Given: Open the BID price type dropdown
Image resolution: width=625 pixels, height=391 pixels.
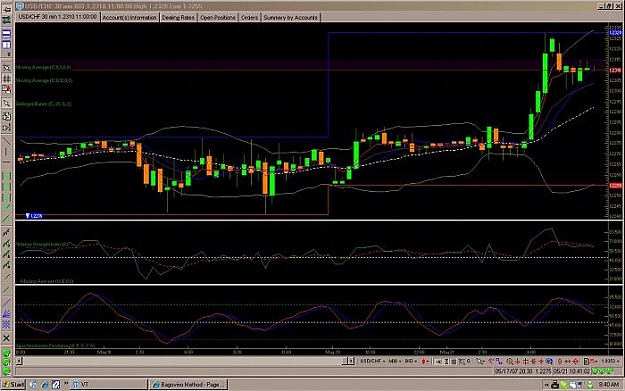Looking at the screenshot, I should 411,361.
